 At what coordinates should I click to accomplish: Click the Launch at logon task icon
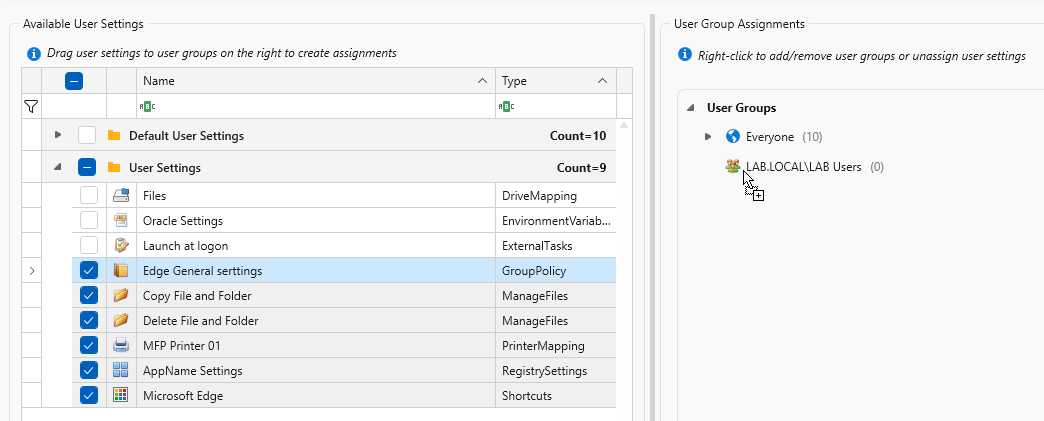(x=121, y=245)
